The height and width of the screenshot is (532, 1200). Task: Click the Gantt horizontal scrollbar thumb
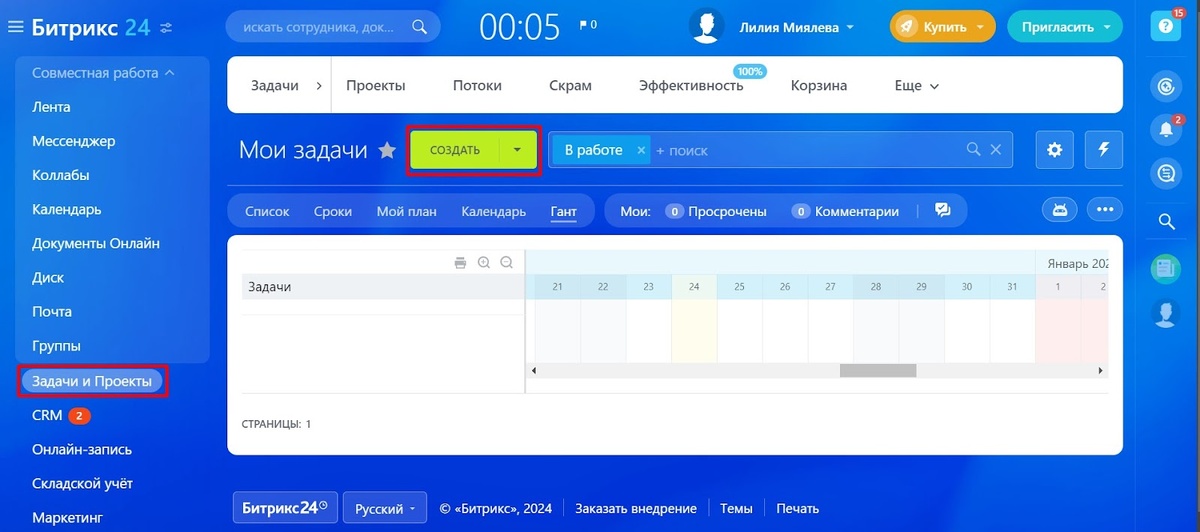click(x=877, y=370)
